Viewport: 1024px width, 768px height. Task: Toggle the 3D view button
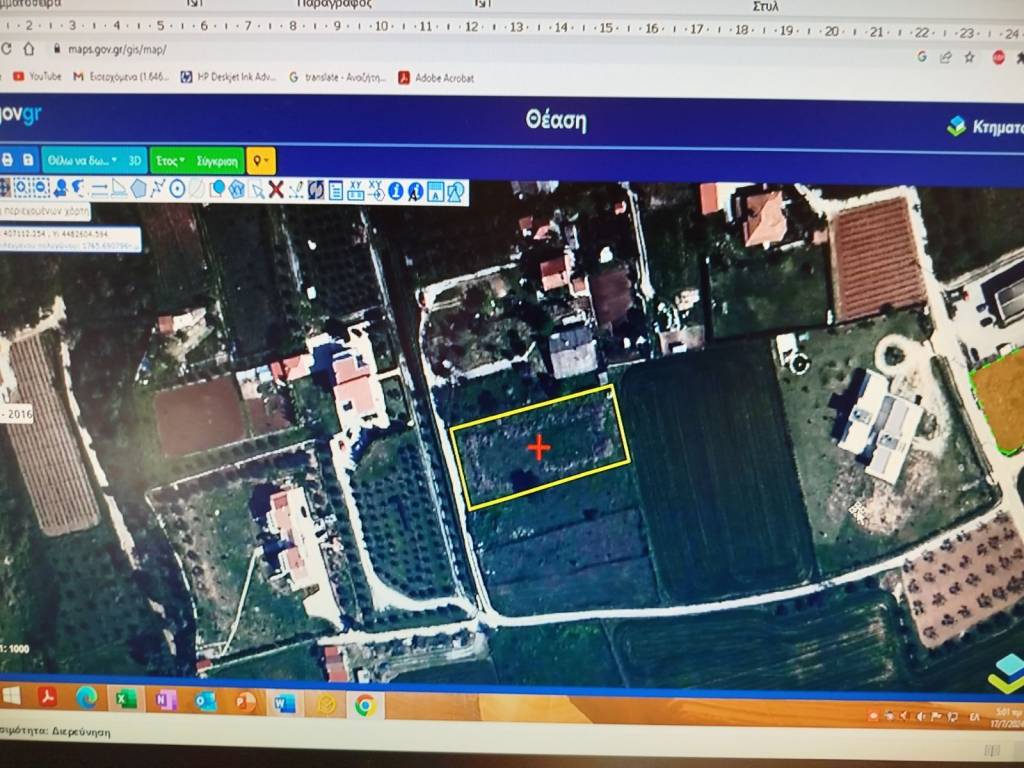pyautogui.click(x=135, y=160)
